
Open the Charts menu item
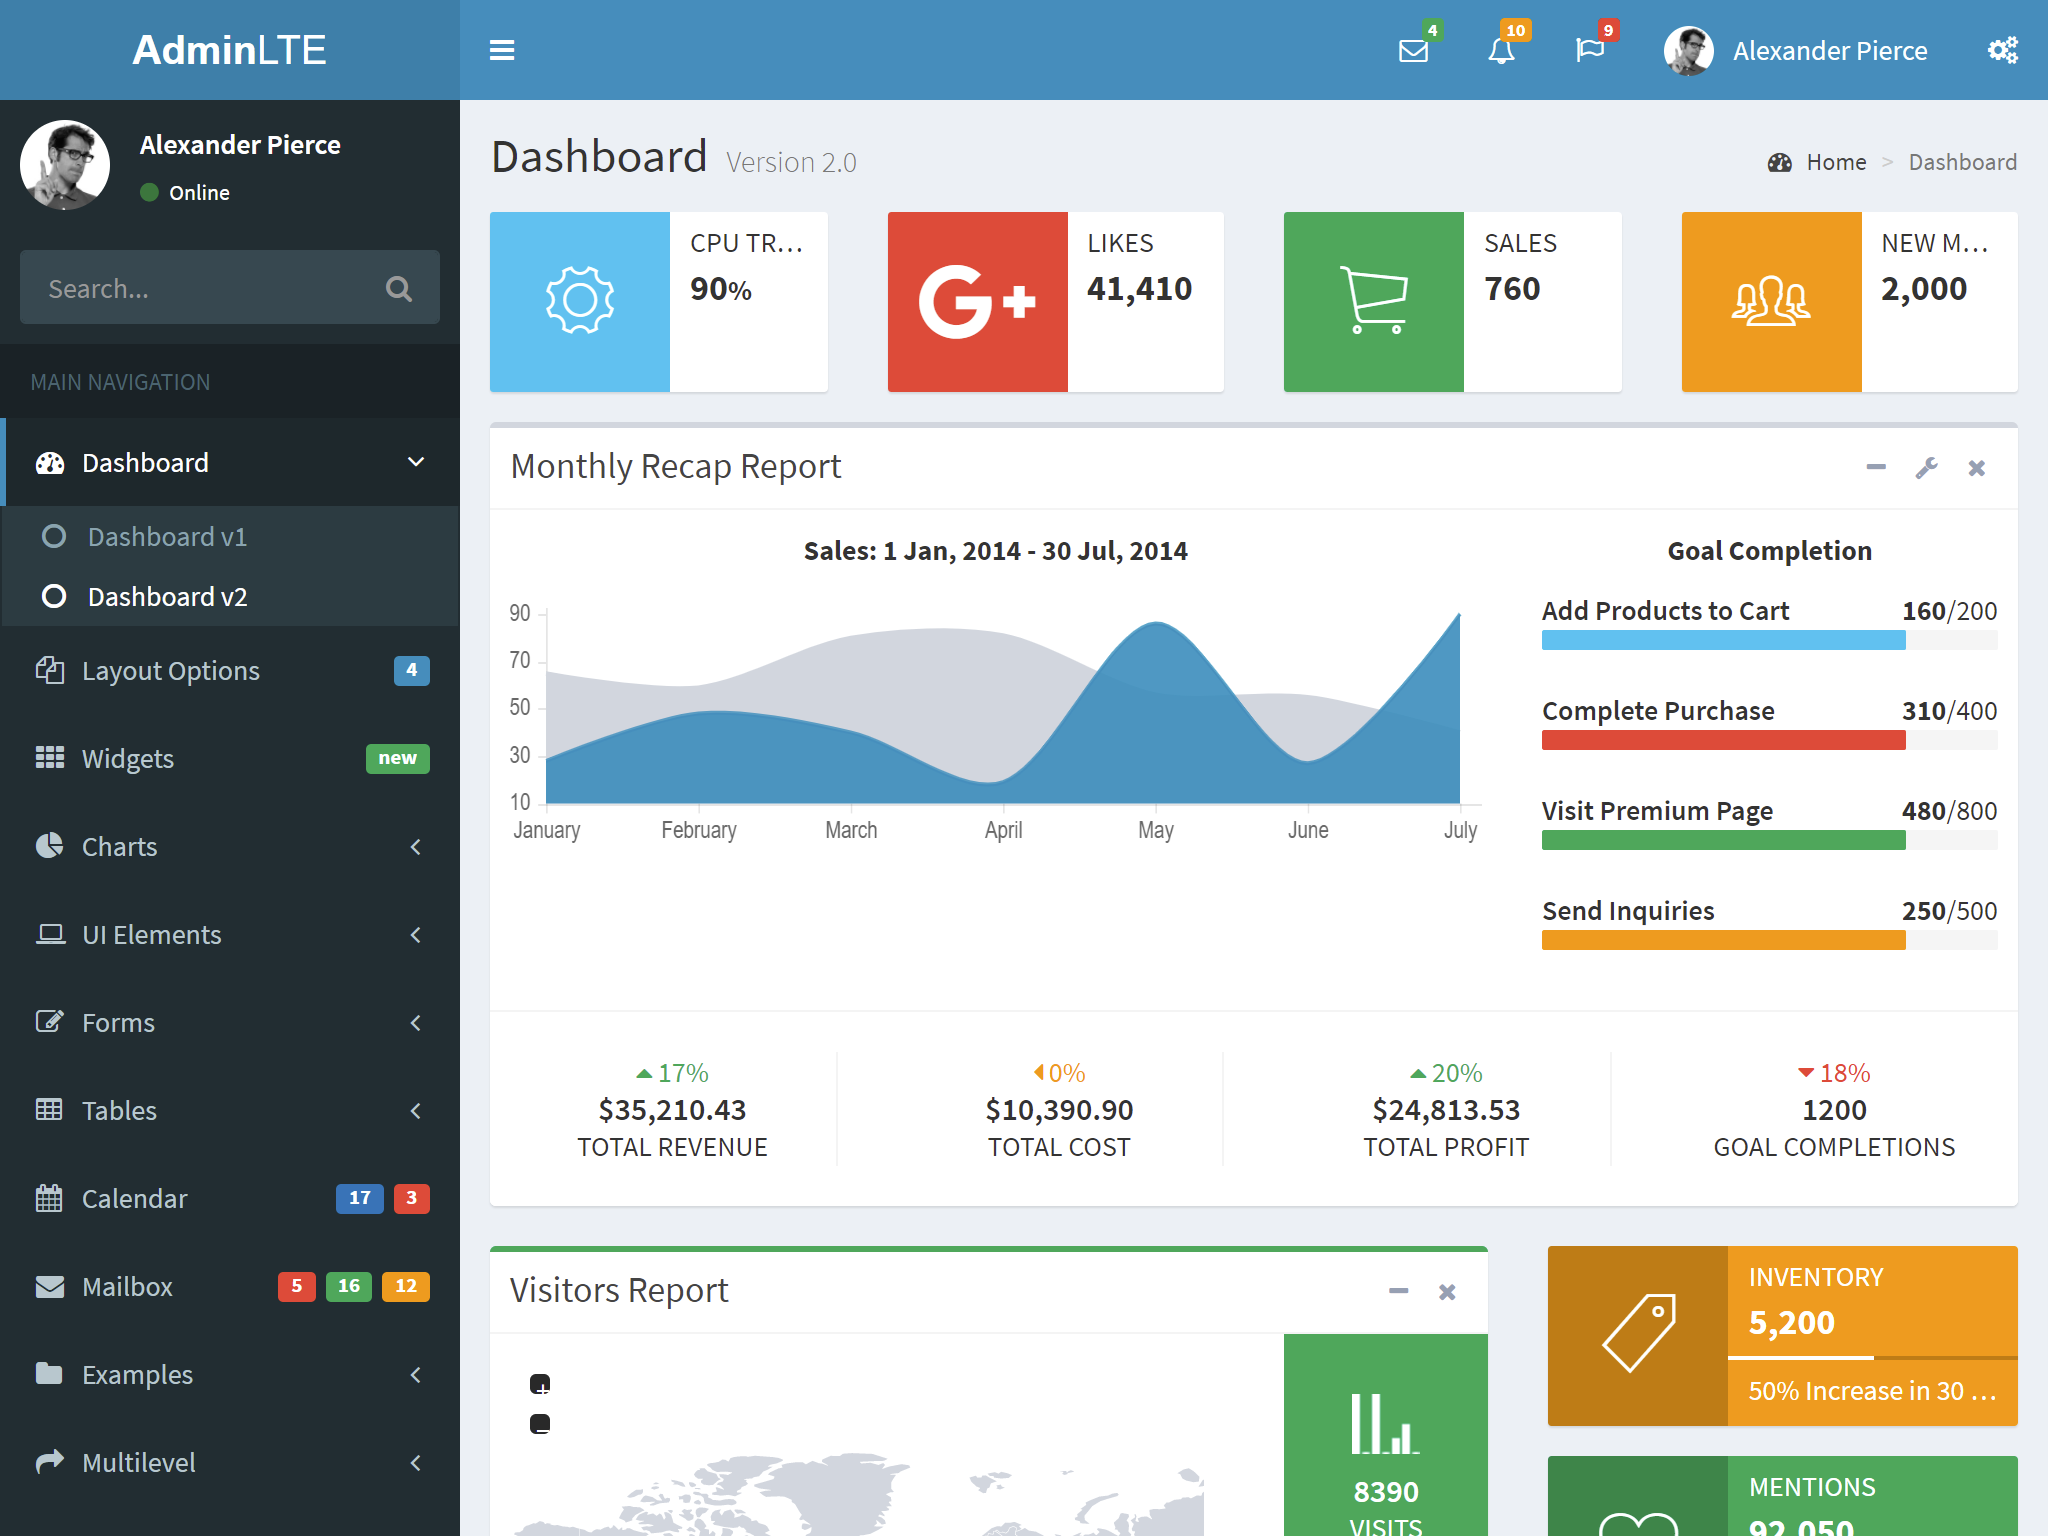(x=230, y=846)
